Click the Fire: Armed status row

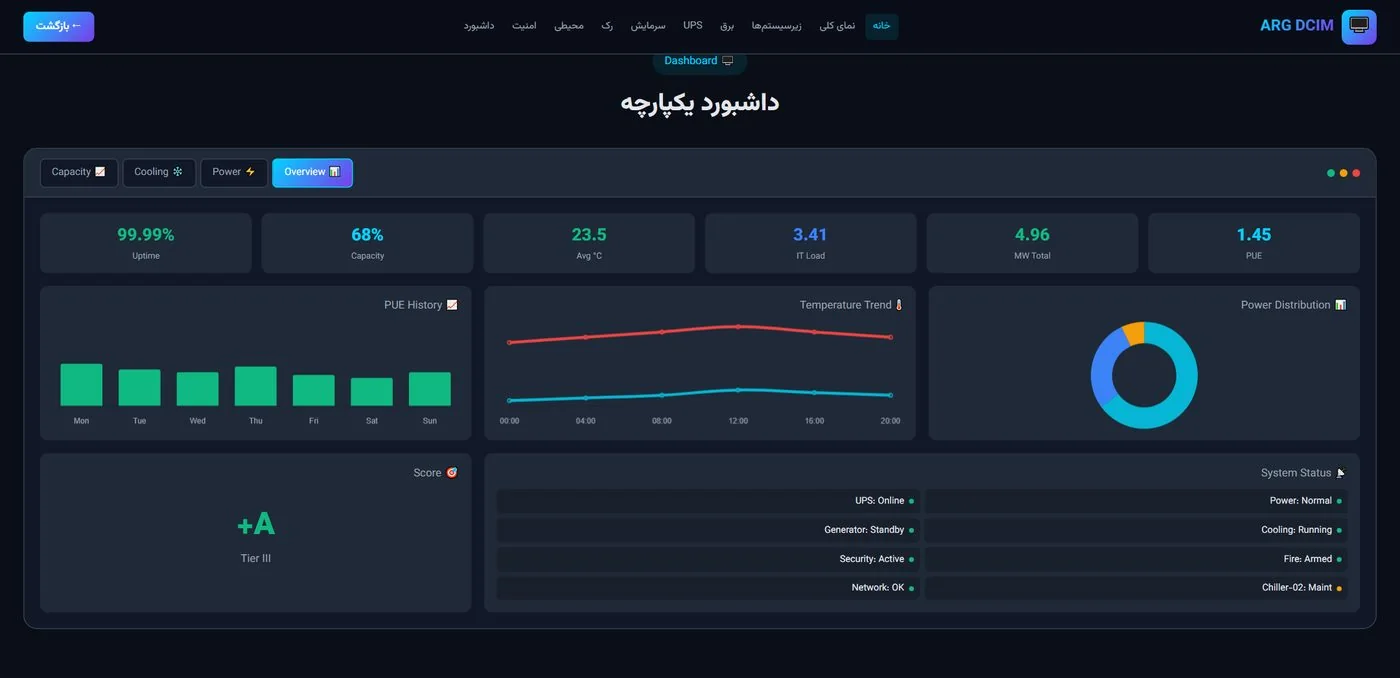click(x=1136, y=559)
